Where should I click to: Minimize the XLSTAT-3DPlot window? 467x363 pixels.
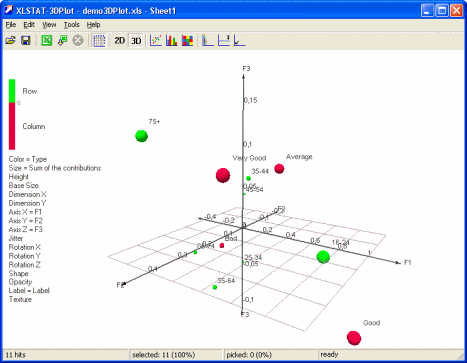(427, 11)
